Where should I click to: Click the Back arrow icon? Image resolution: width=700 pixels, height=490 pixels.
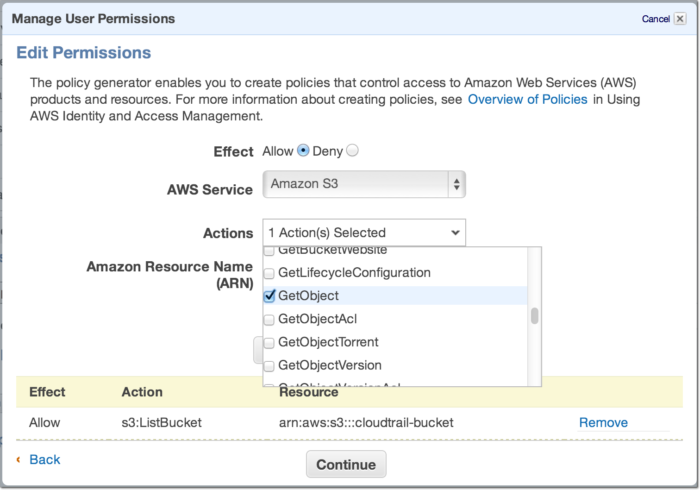19,459
